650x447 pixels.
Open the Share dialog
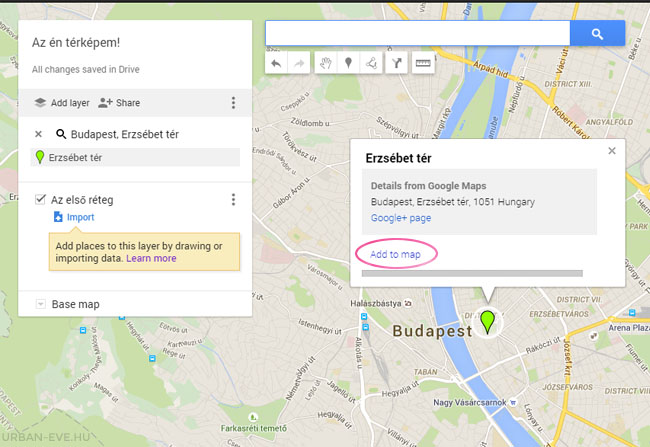[x=119, y=102]
